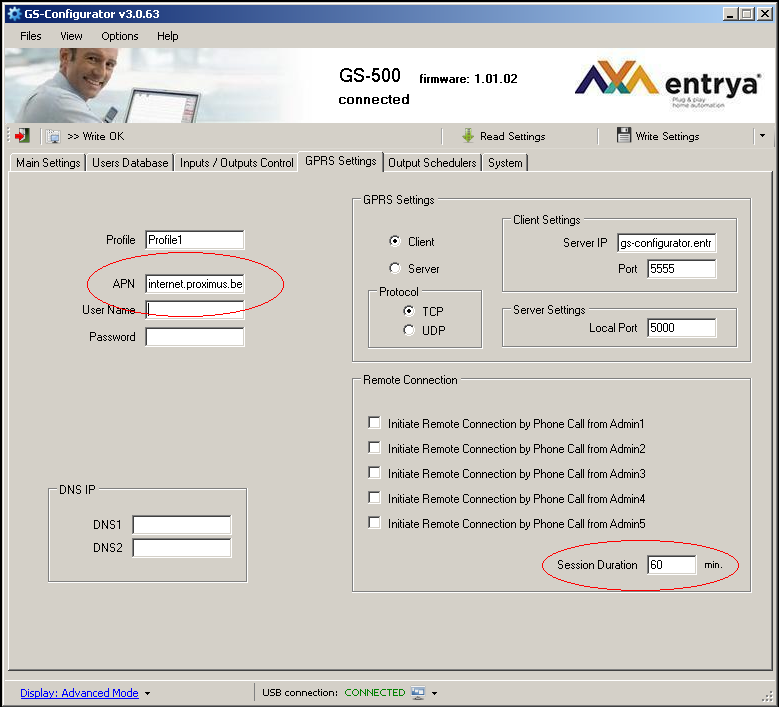Click the red exit door icon in toolbar
Viewport: 779px width, 707px height.
[22, 136]
